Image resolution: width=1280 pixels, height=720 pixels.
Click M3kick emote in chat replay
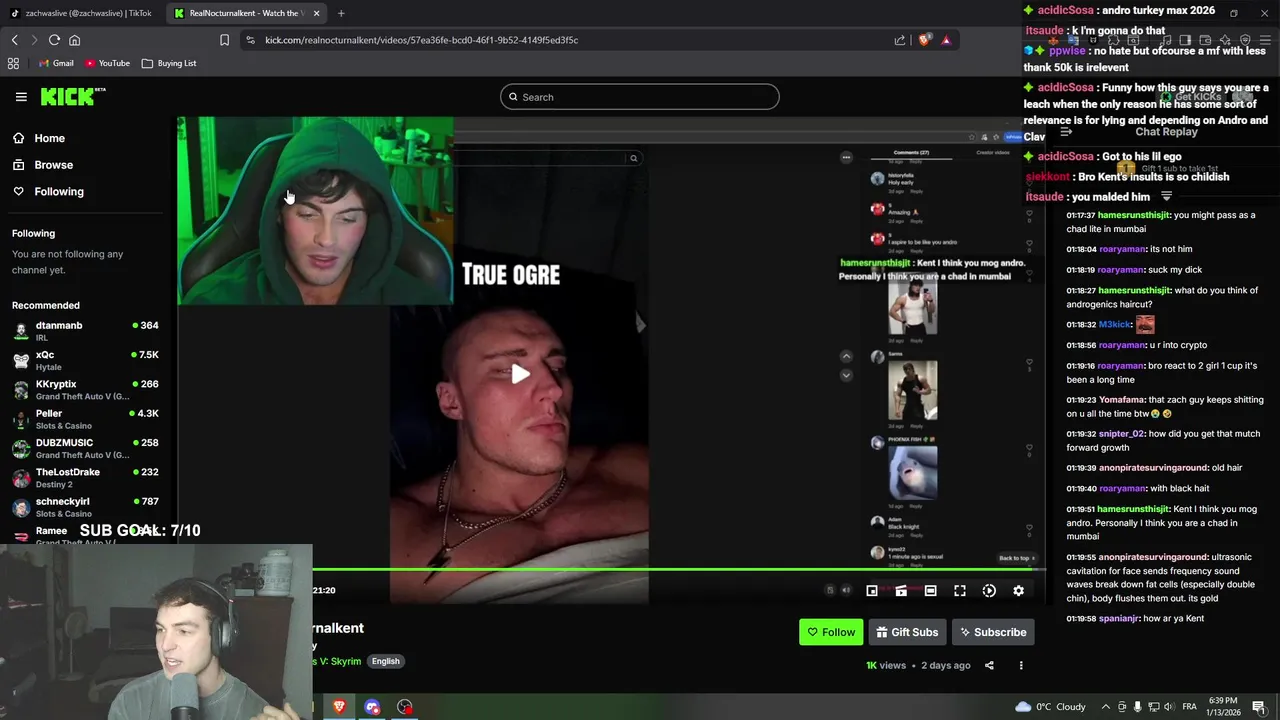1145,324
